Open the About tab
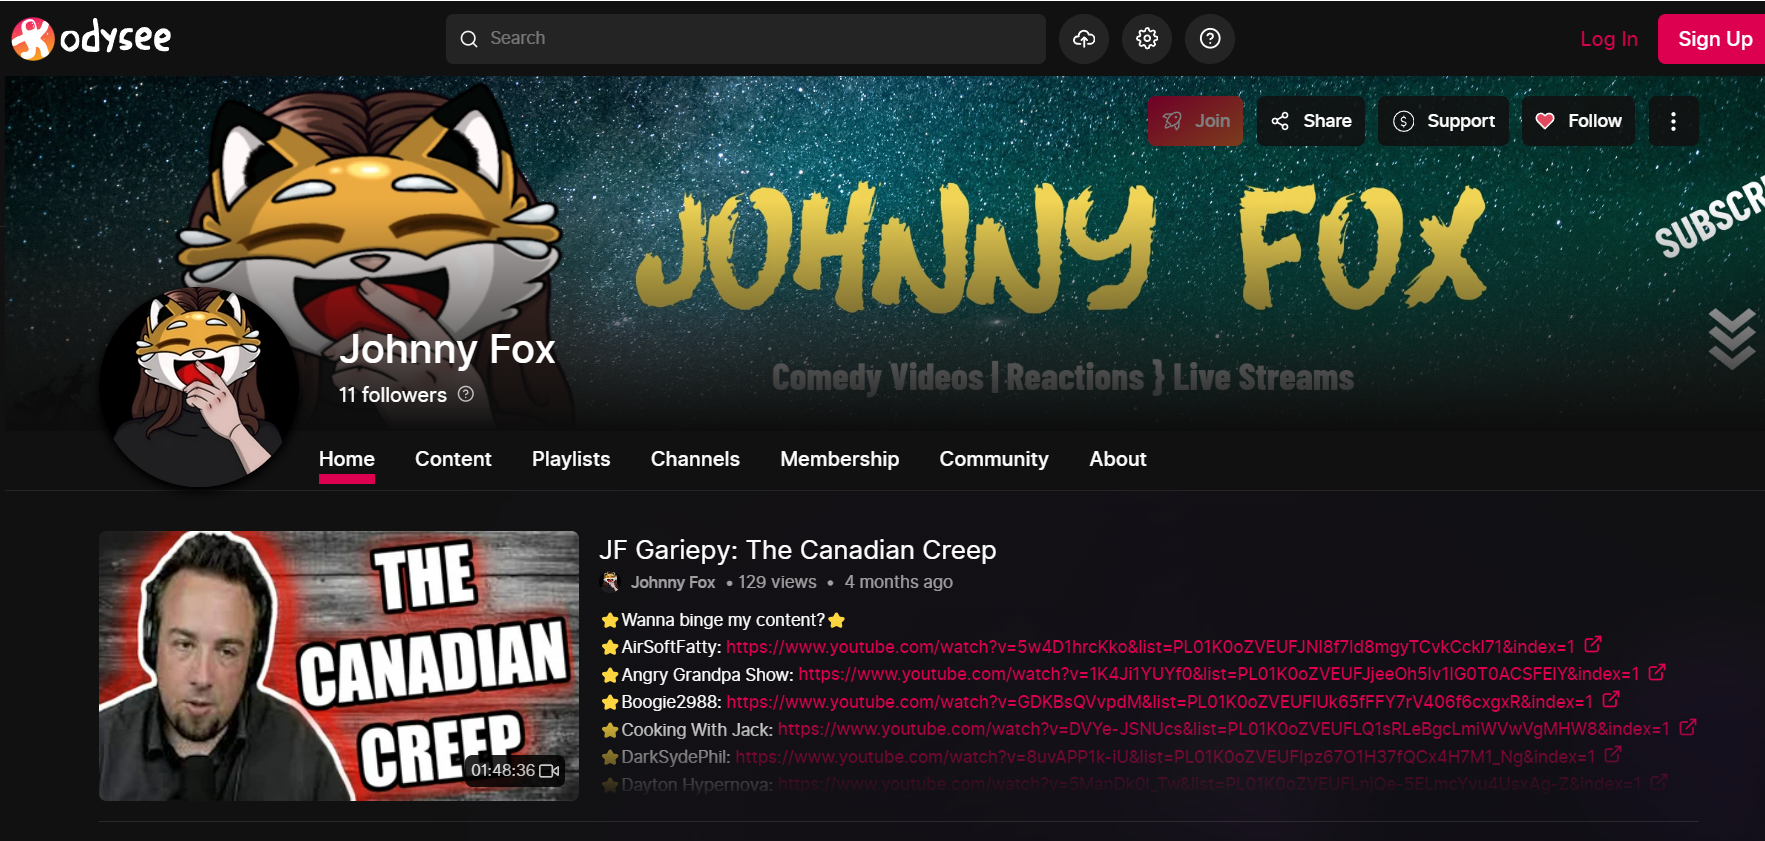Image resolution: width=1765 pixels, height=841 pixels. pos(1118,459)
